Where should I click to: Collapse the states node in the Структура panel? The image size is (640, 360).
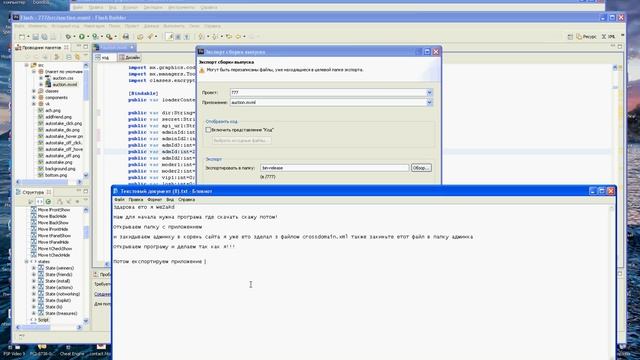pos(27,261)
